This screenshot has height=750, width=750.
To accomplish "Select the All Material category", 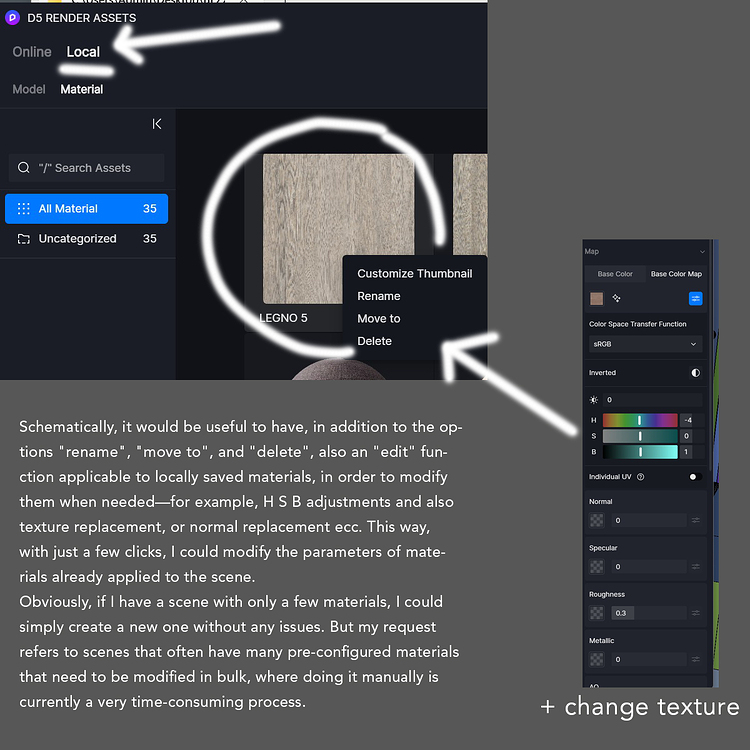I will click(87, 209).
